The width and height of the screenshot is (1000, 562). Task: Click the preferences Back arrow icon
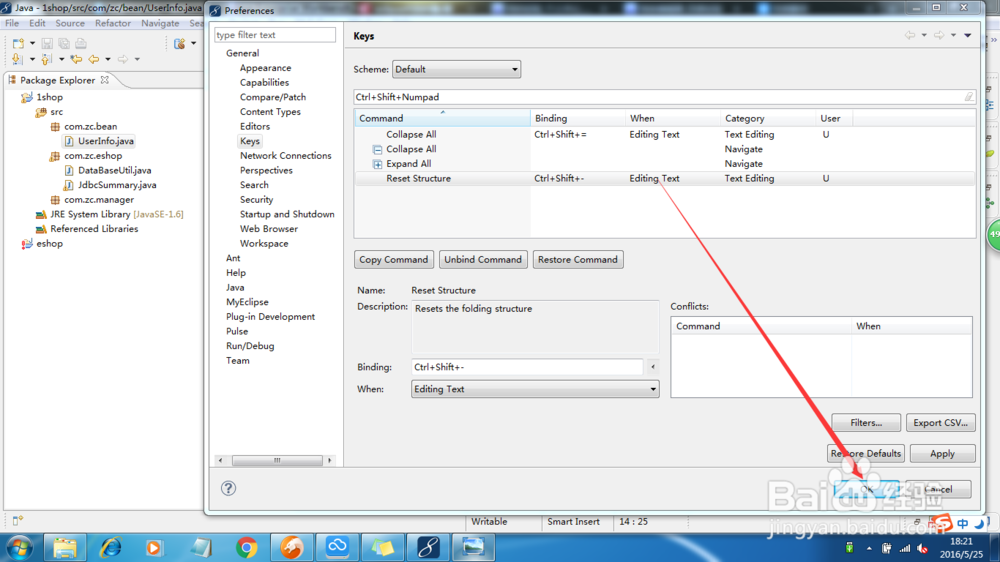point(910,36)
